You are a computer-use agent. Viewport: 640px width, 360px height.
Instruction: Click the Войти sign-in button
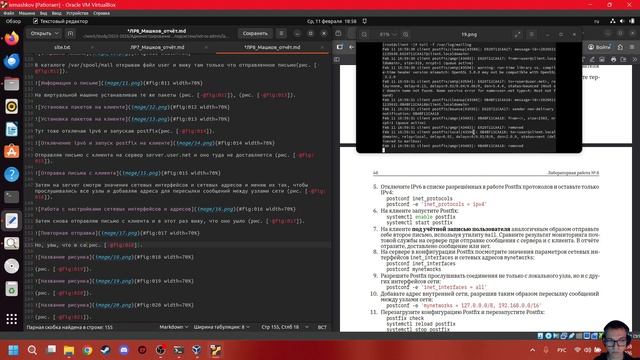pyautogui.click(x=599, y=47)
